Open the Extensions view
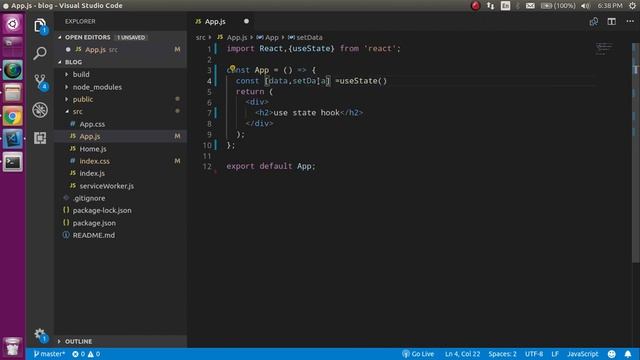 [x=40, y=138]
